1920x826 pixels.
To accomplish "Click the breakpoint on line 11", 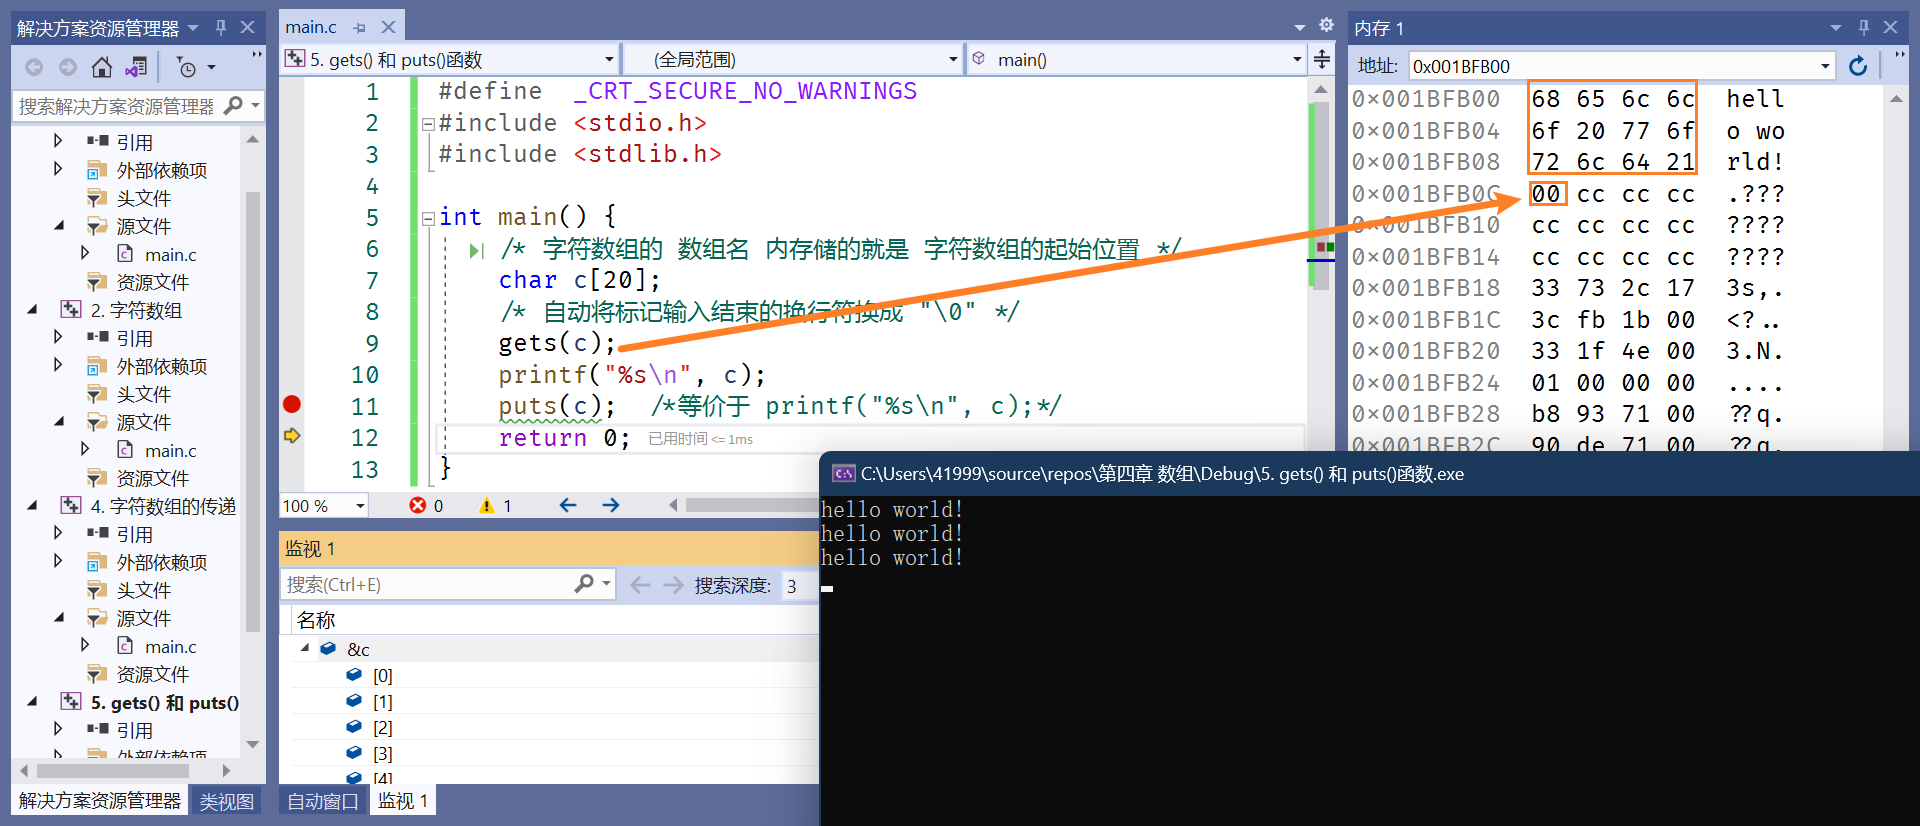I will pyautogui.click(x=292, y=404).
